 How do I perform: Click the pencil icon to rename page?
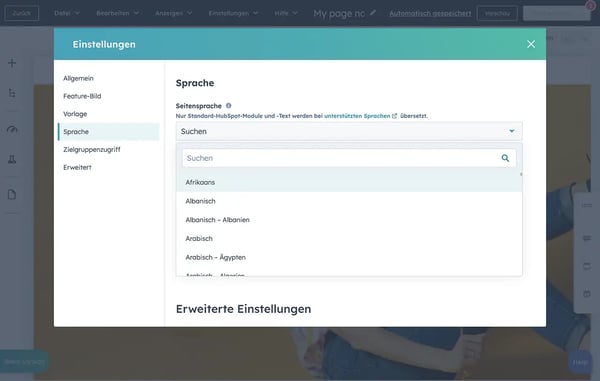pyautogui.click(x=373, y=13)
